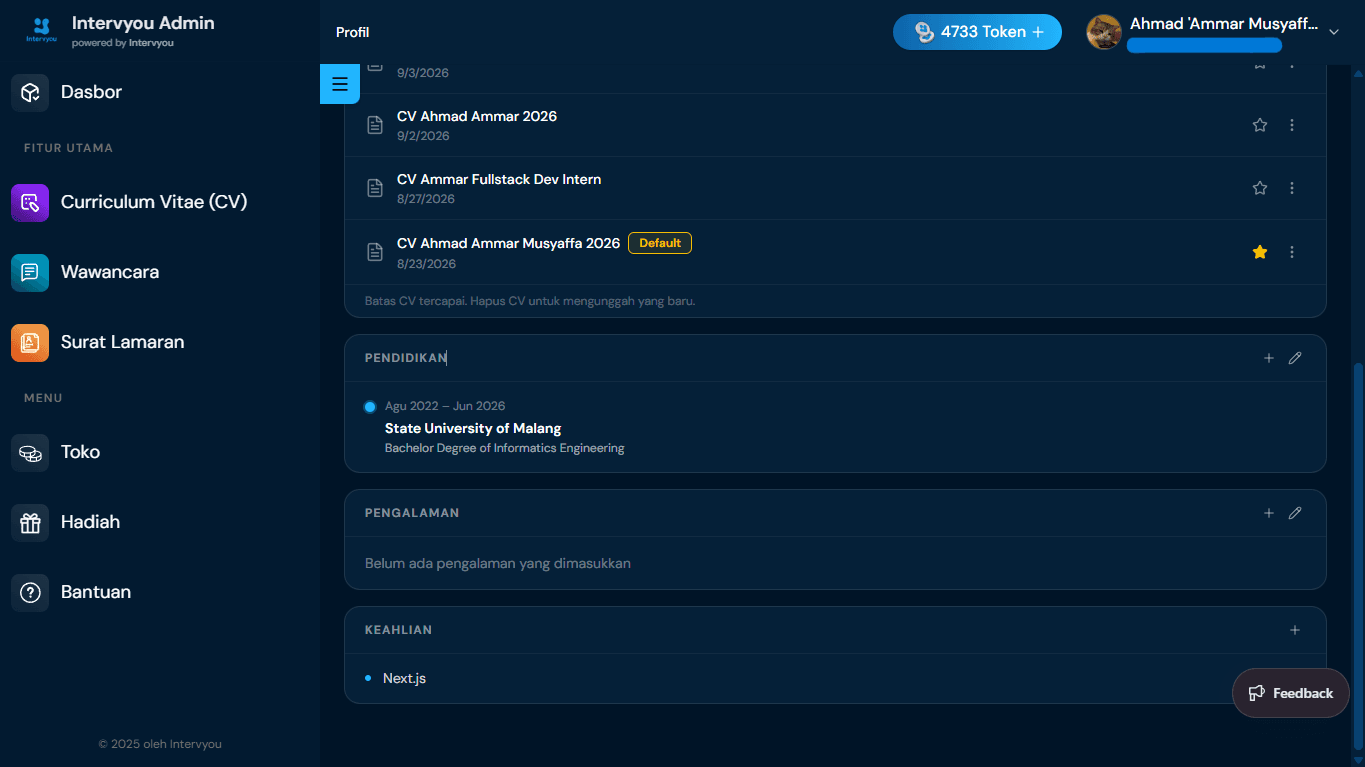Screen dimensions: 1365x767
Task: Open Dasbor from the sidebar
Action: (91, 92)
